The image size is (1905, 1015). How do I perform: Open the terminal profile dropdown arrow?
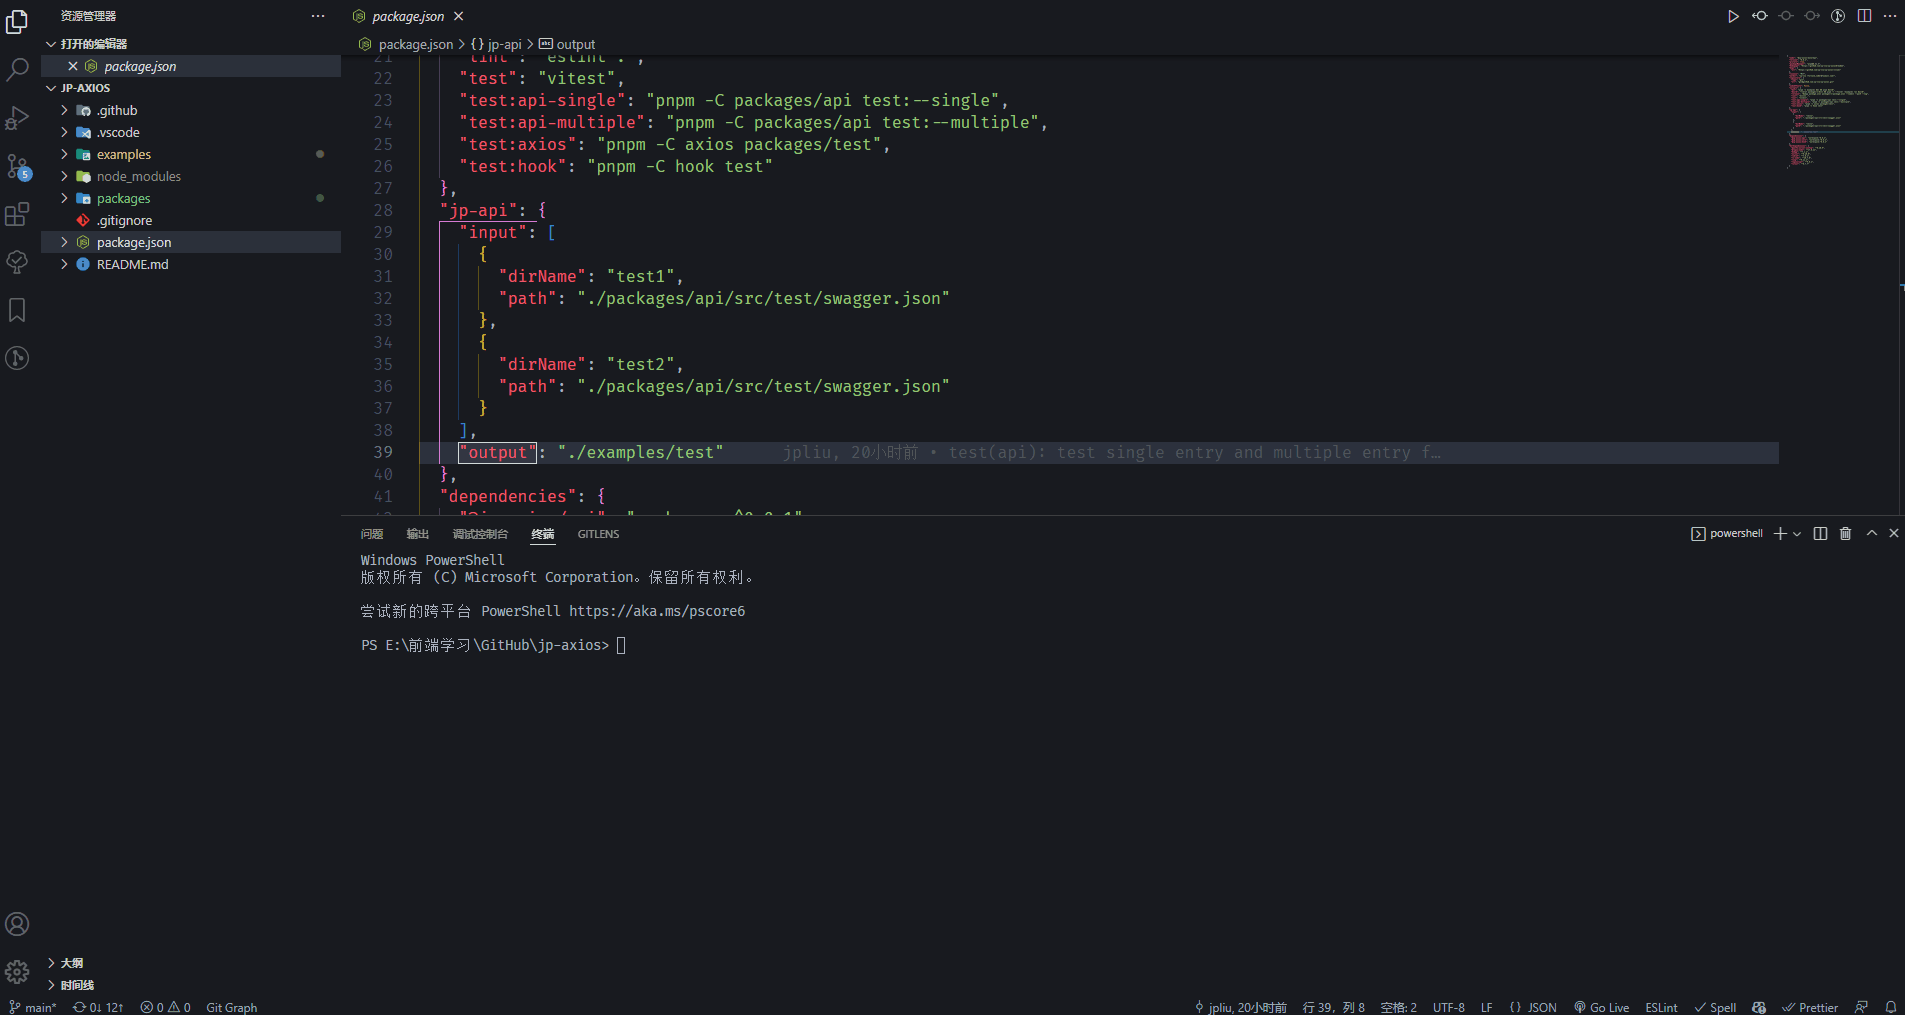(x=1796, y=533)
